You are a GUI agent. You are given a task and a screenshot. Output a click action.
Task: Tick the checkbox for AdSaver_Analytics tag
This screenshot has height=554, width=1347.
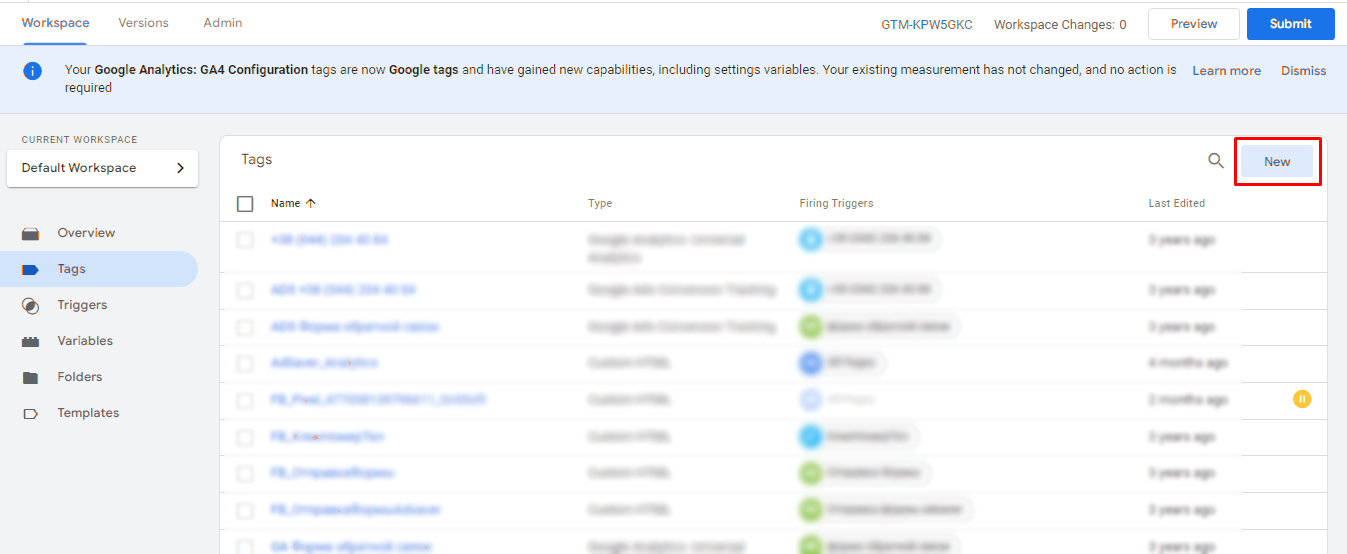(245, 363)
